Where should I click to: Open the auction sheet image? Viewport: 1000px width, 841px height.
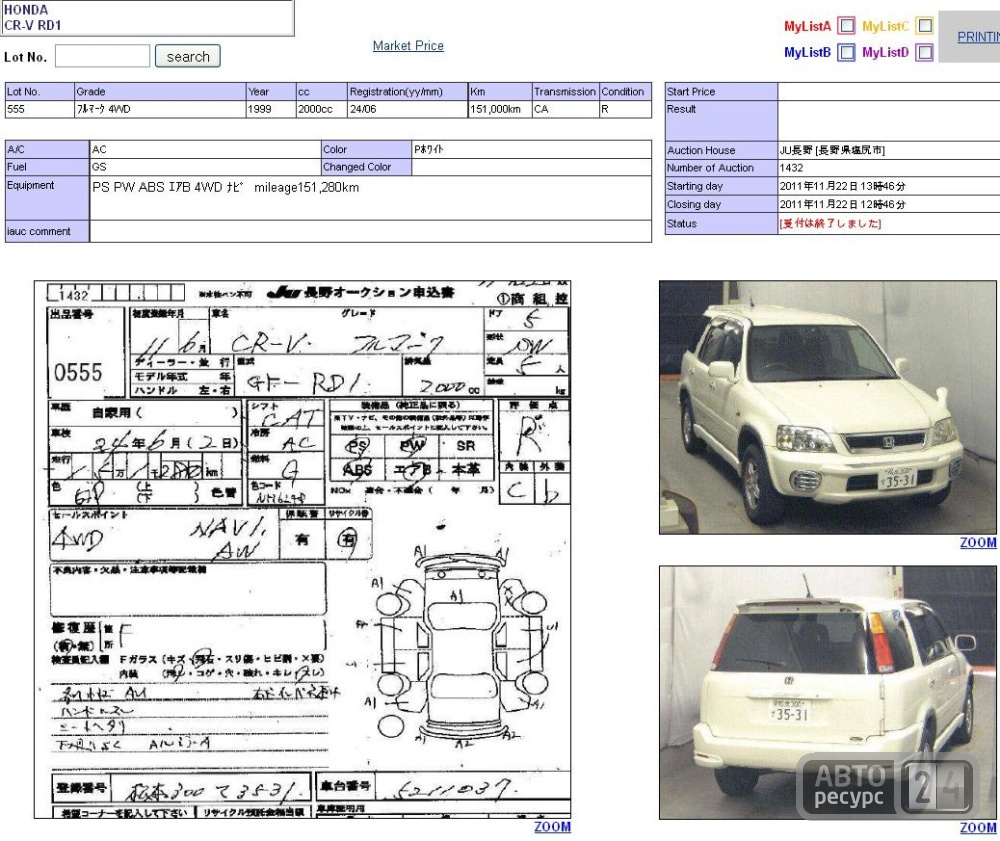pyautogui.click(x=302, y=550)
